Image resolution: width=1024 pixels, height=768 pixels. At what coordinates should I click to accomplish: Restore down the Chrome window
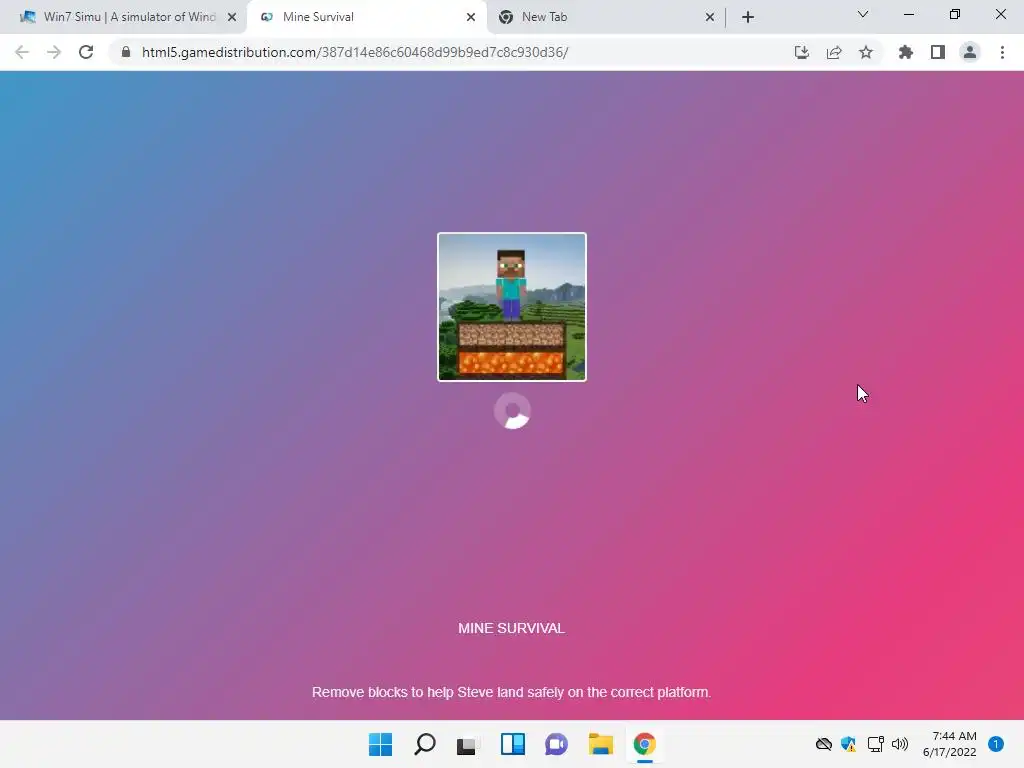955,14
